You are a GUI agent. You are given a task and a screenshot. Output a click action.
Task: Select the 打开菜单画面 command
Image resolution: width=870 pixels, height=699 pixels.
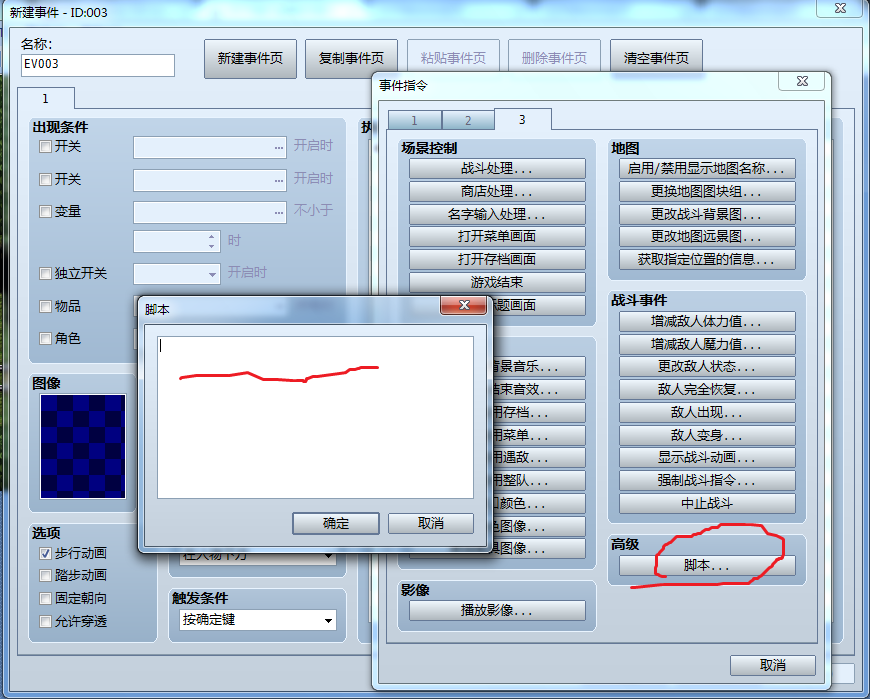coord(497,236)
